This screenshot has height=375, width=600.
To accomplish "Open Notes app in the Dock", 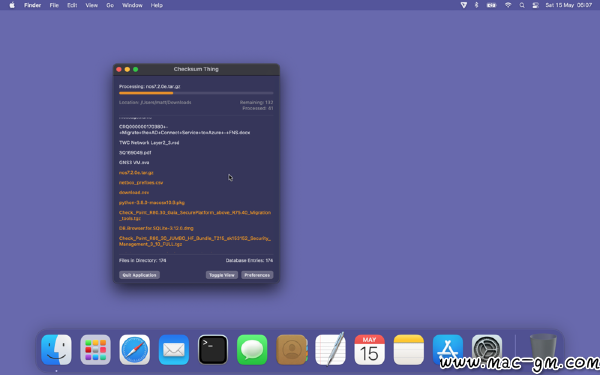I will coord(409,350).
